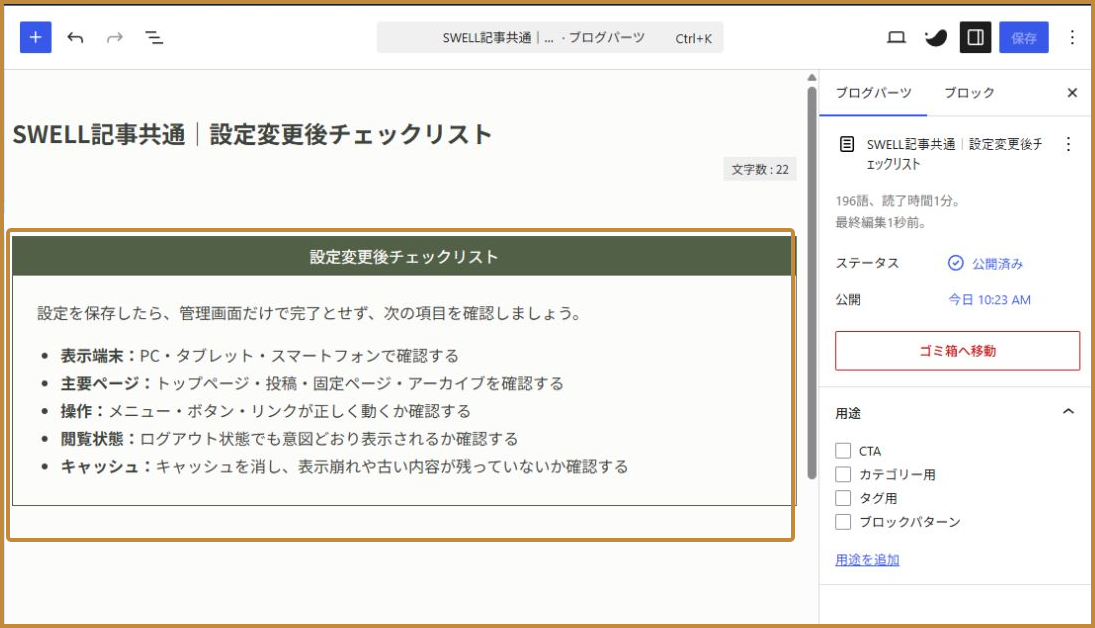This screenshot has width=1095, height=628.
Task: Click the 設定変更後チェックリスト caption bar
Action: click(404, 256)
